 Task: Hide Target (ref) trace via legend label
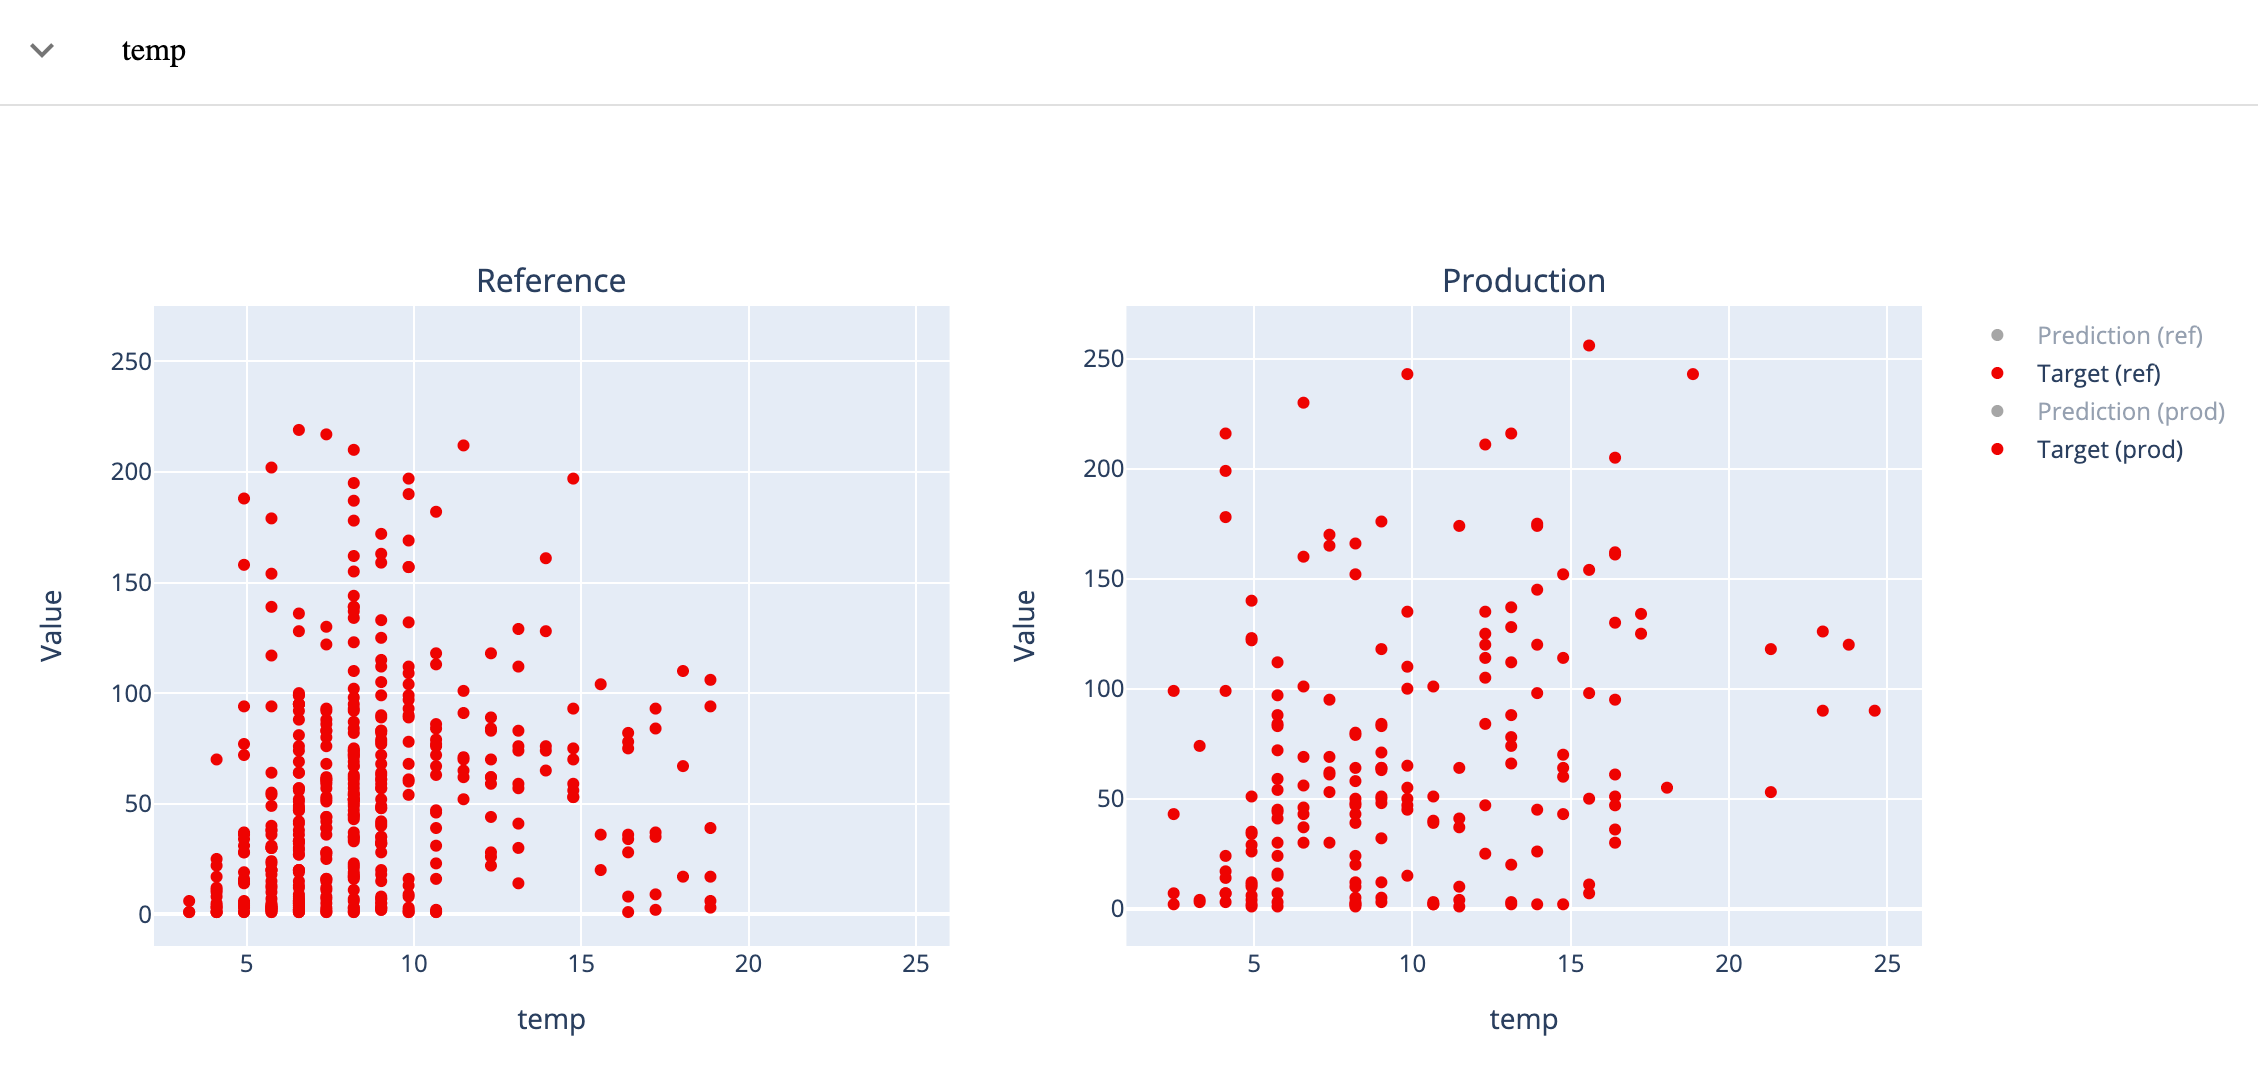coord(2098,373)
